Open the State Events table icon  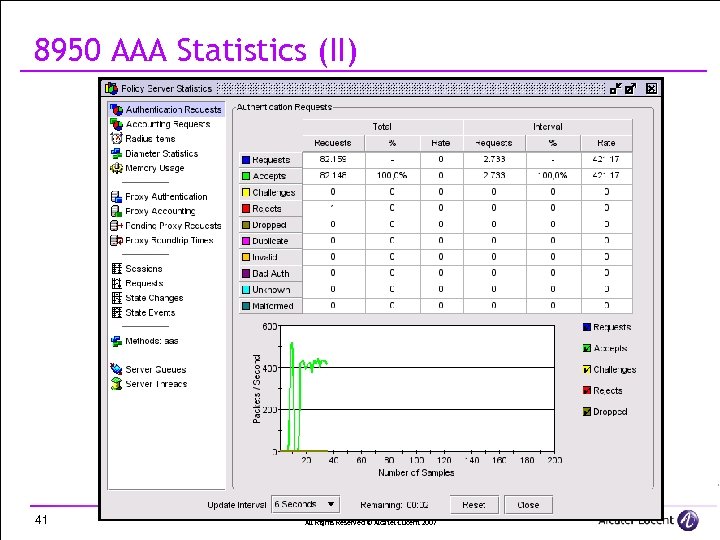117,313
